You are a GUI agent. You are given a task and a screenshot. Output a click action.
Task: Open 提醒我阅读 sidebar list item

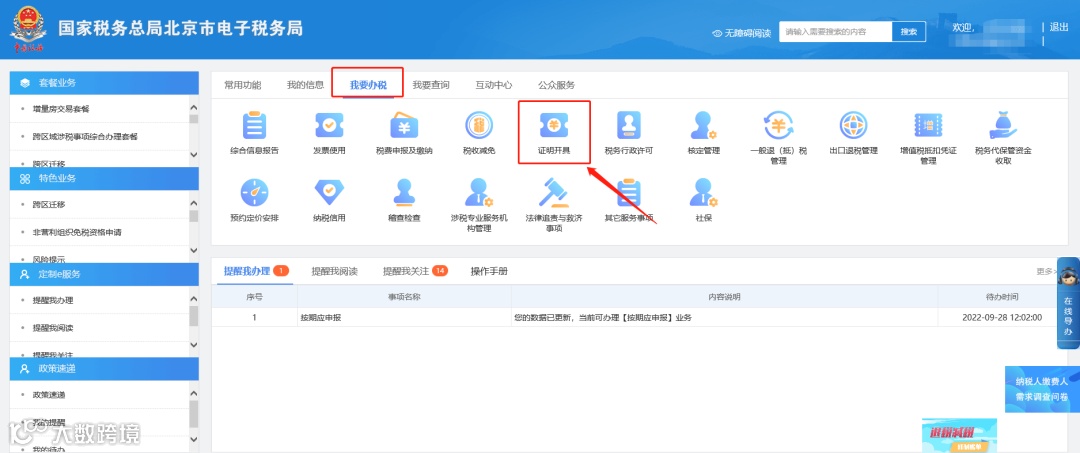(52, 328)
